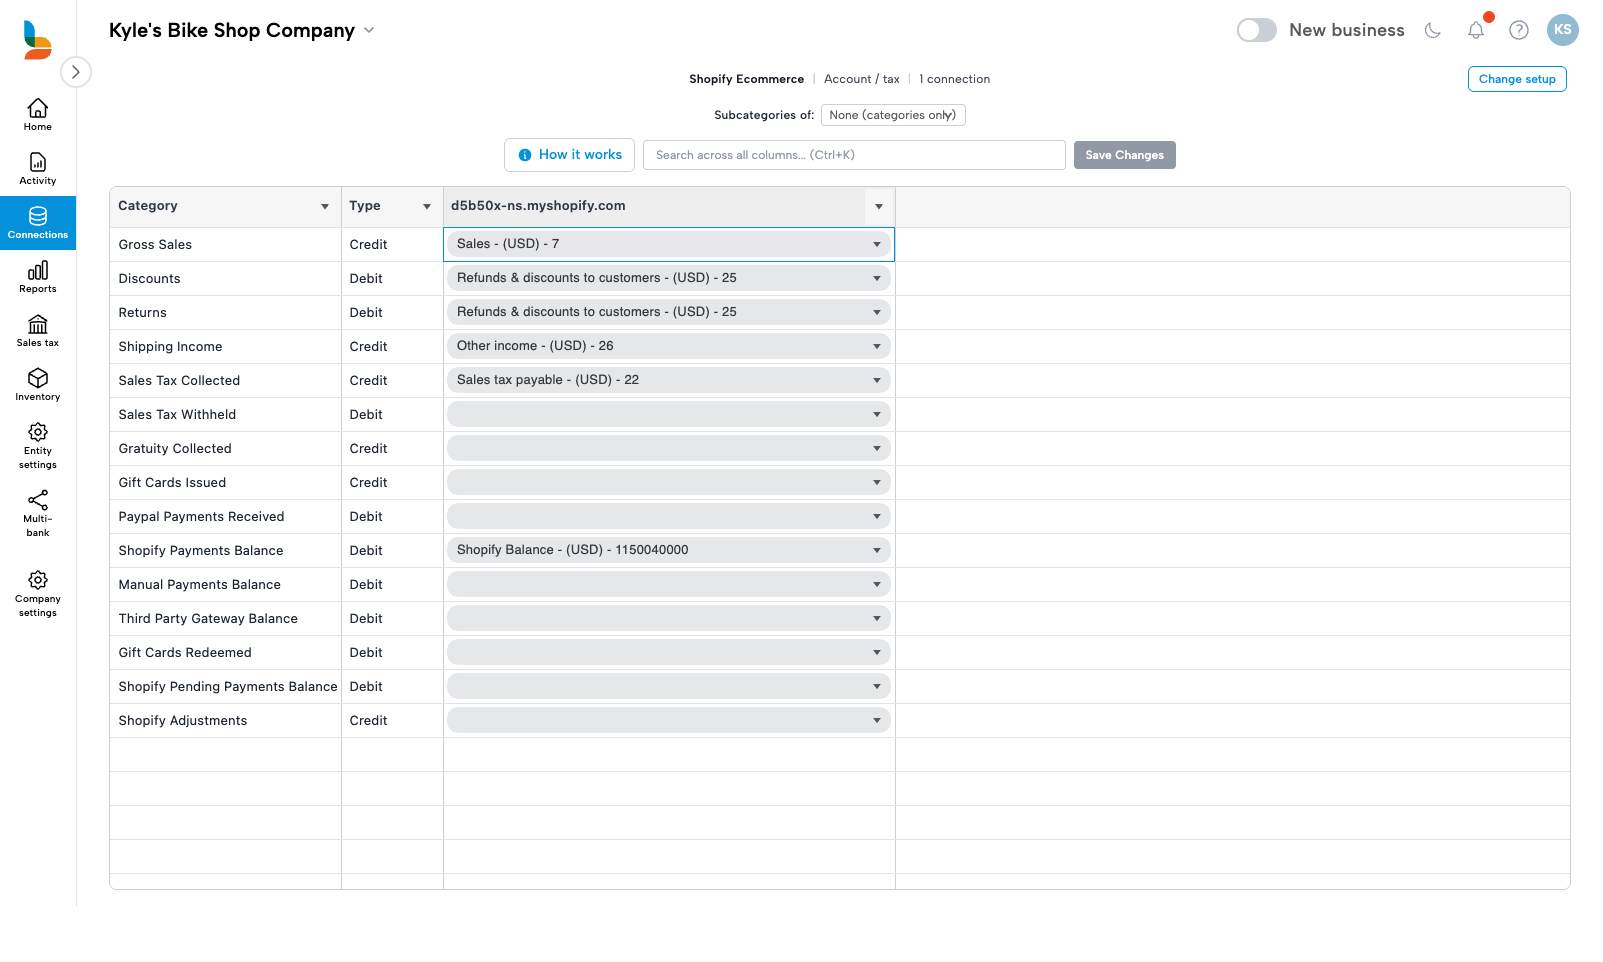1603x962 pixels.
Task: Open the Sales tax section
Action: (x=38, y=331)
